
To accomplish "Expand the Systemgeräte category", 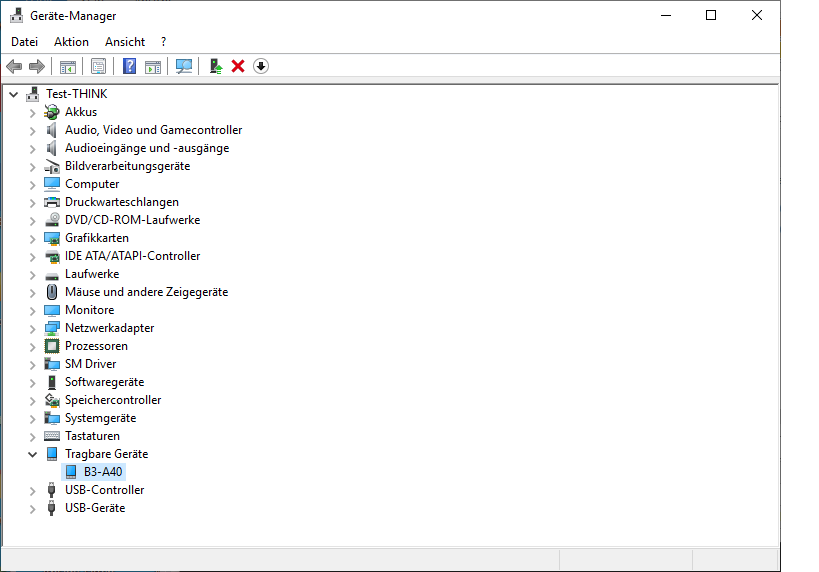I will (32, 419).
